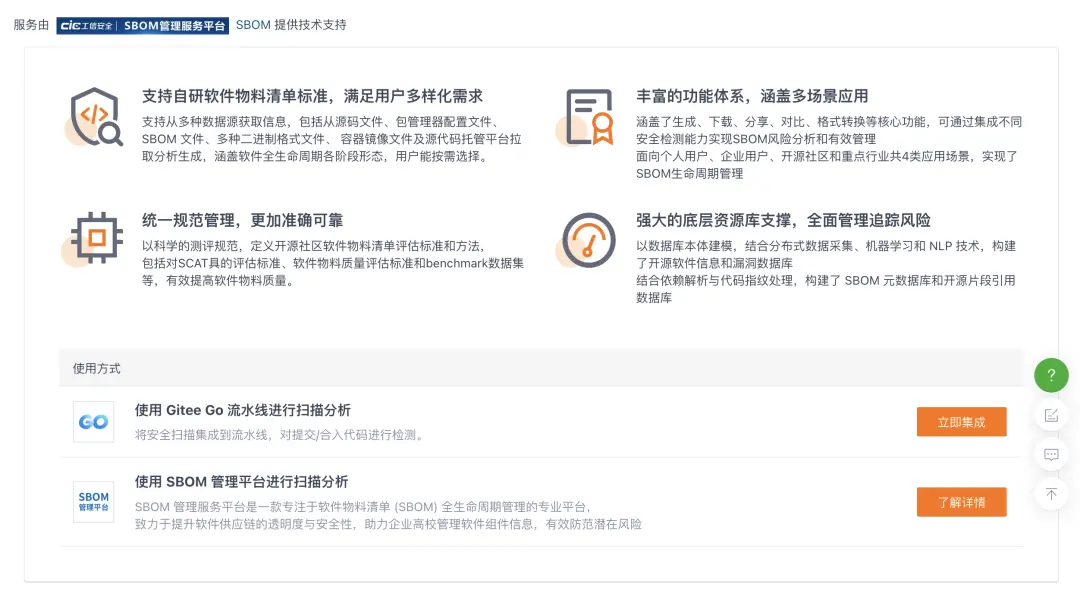Viewport: 1080px width, 590px height.
Task: Click the 使用方式 section header
Action: point(96,368)
